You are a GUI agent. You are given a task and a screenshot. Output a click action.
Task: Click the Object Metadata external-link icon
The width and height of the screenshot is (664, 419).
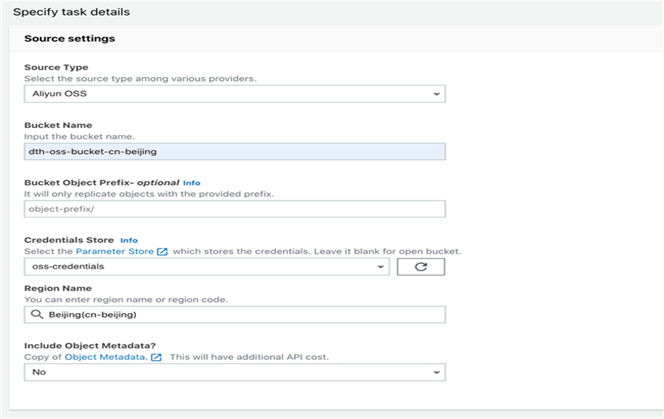click(156, 356)
